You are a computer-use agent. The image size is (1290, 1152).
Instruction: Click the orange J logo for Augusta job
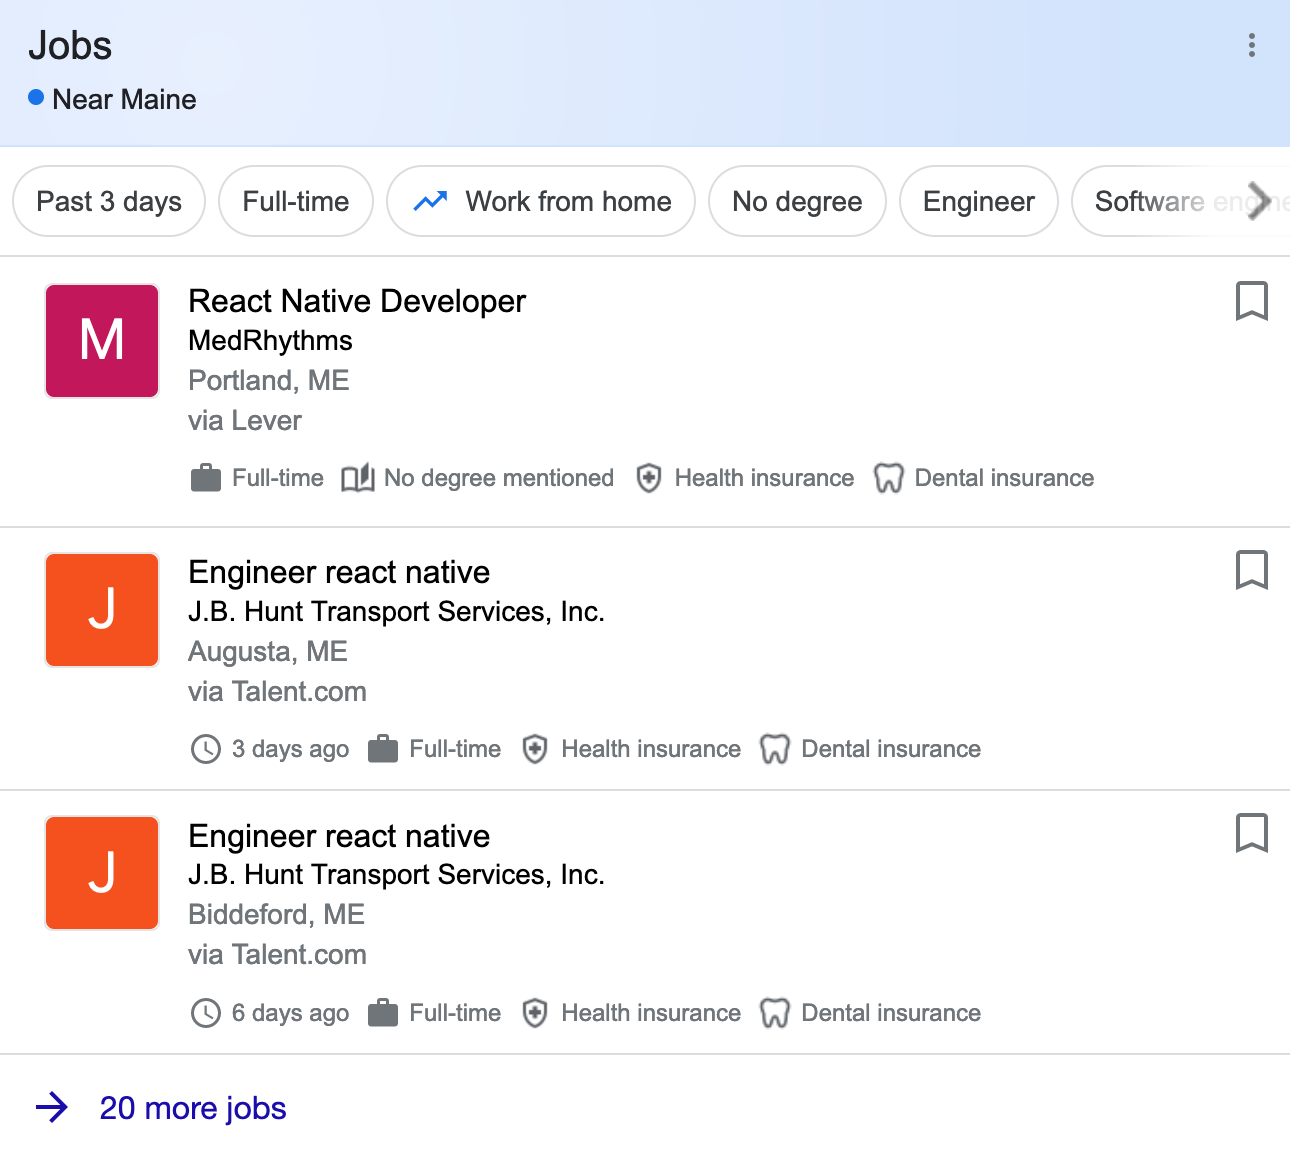pyautogui.click(x=102, y=610)
